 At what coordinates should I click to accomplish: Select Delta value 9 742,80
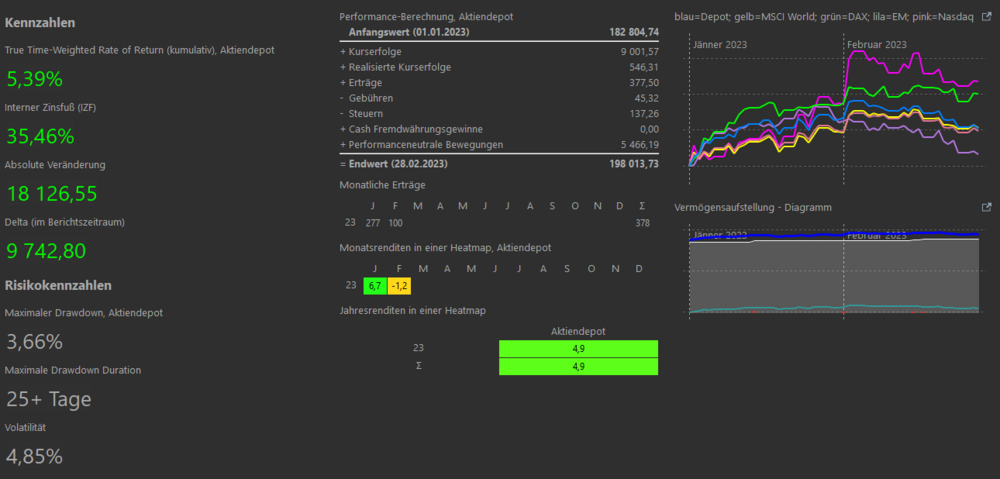[46, 251]
